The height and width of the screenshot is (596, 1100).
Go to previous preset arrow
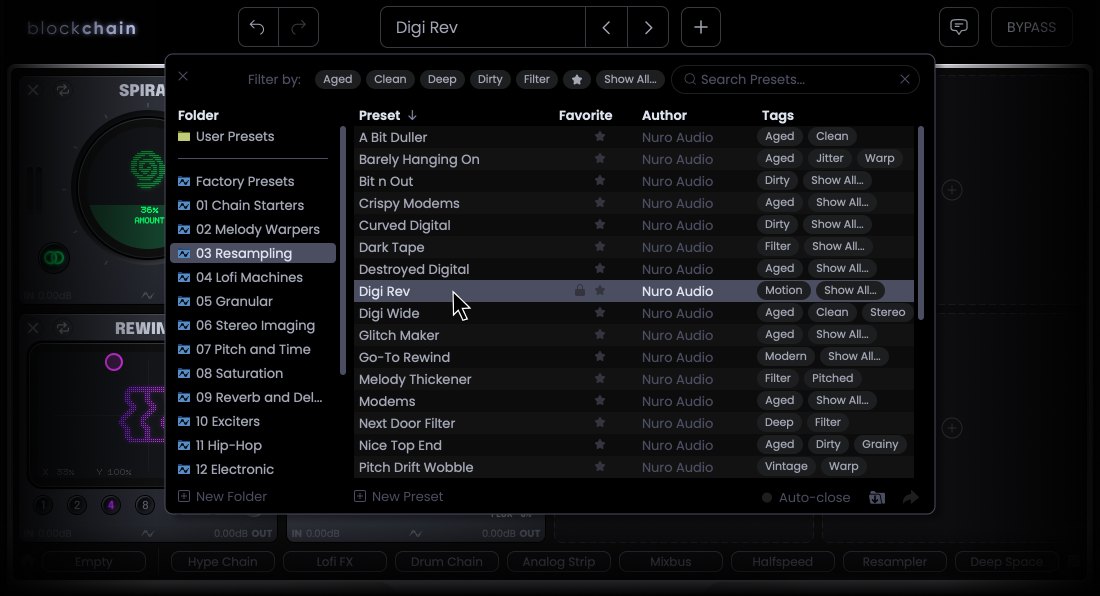(x=606, y=27)
